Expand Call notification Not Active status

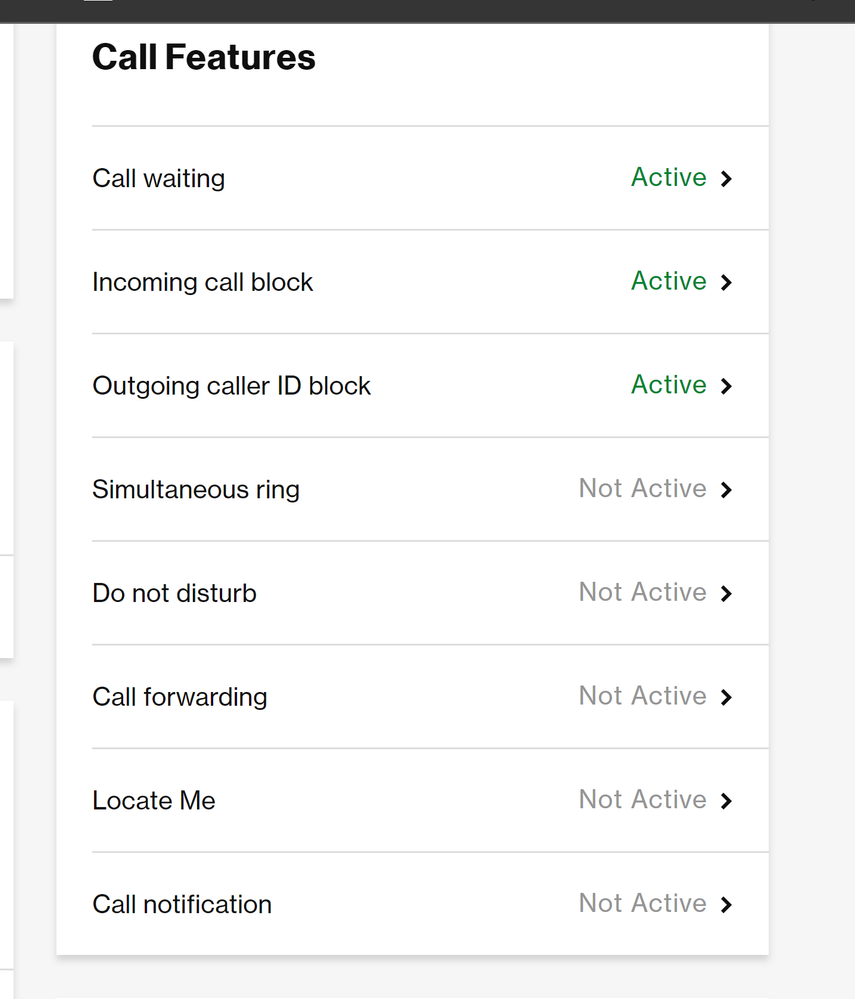(642, 903)
